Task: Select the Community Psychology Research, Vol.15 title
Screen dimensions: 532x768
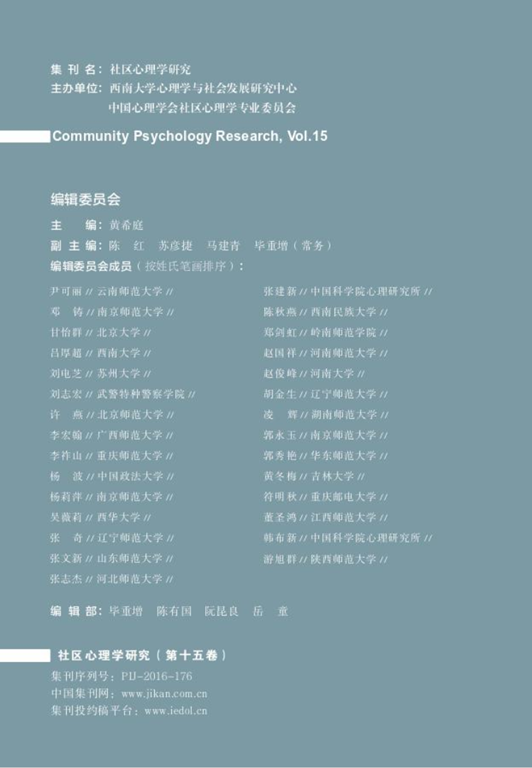Action: [190, 136]
